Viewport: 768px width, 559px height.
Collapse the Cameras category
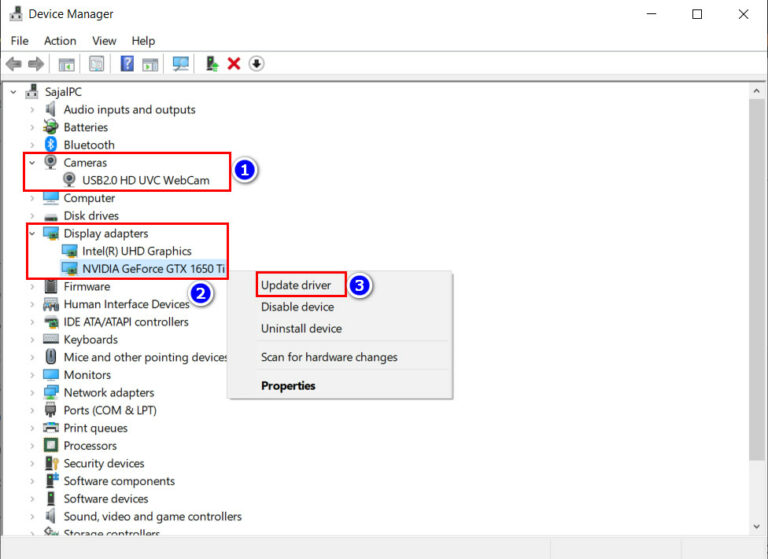(x=32, y=162)
